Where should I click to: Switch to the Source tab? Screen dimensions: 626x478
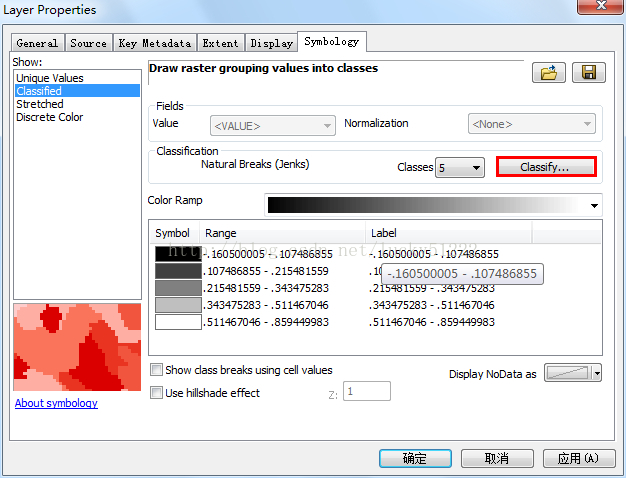pyautogui.click(x=88, y=43)
